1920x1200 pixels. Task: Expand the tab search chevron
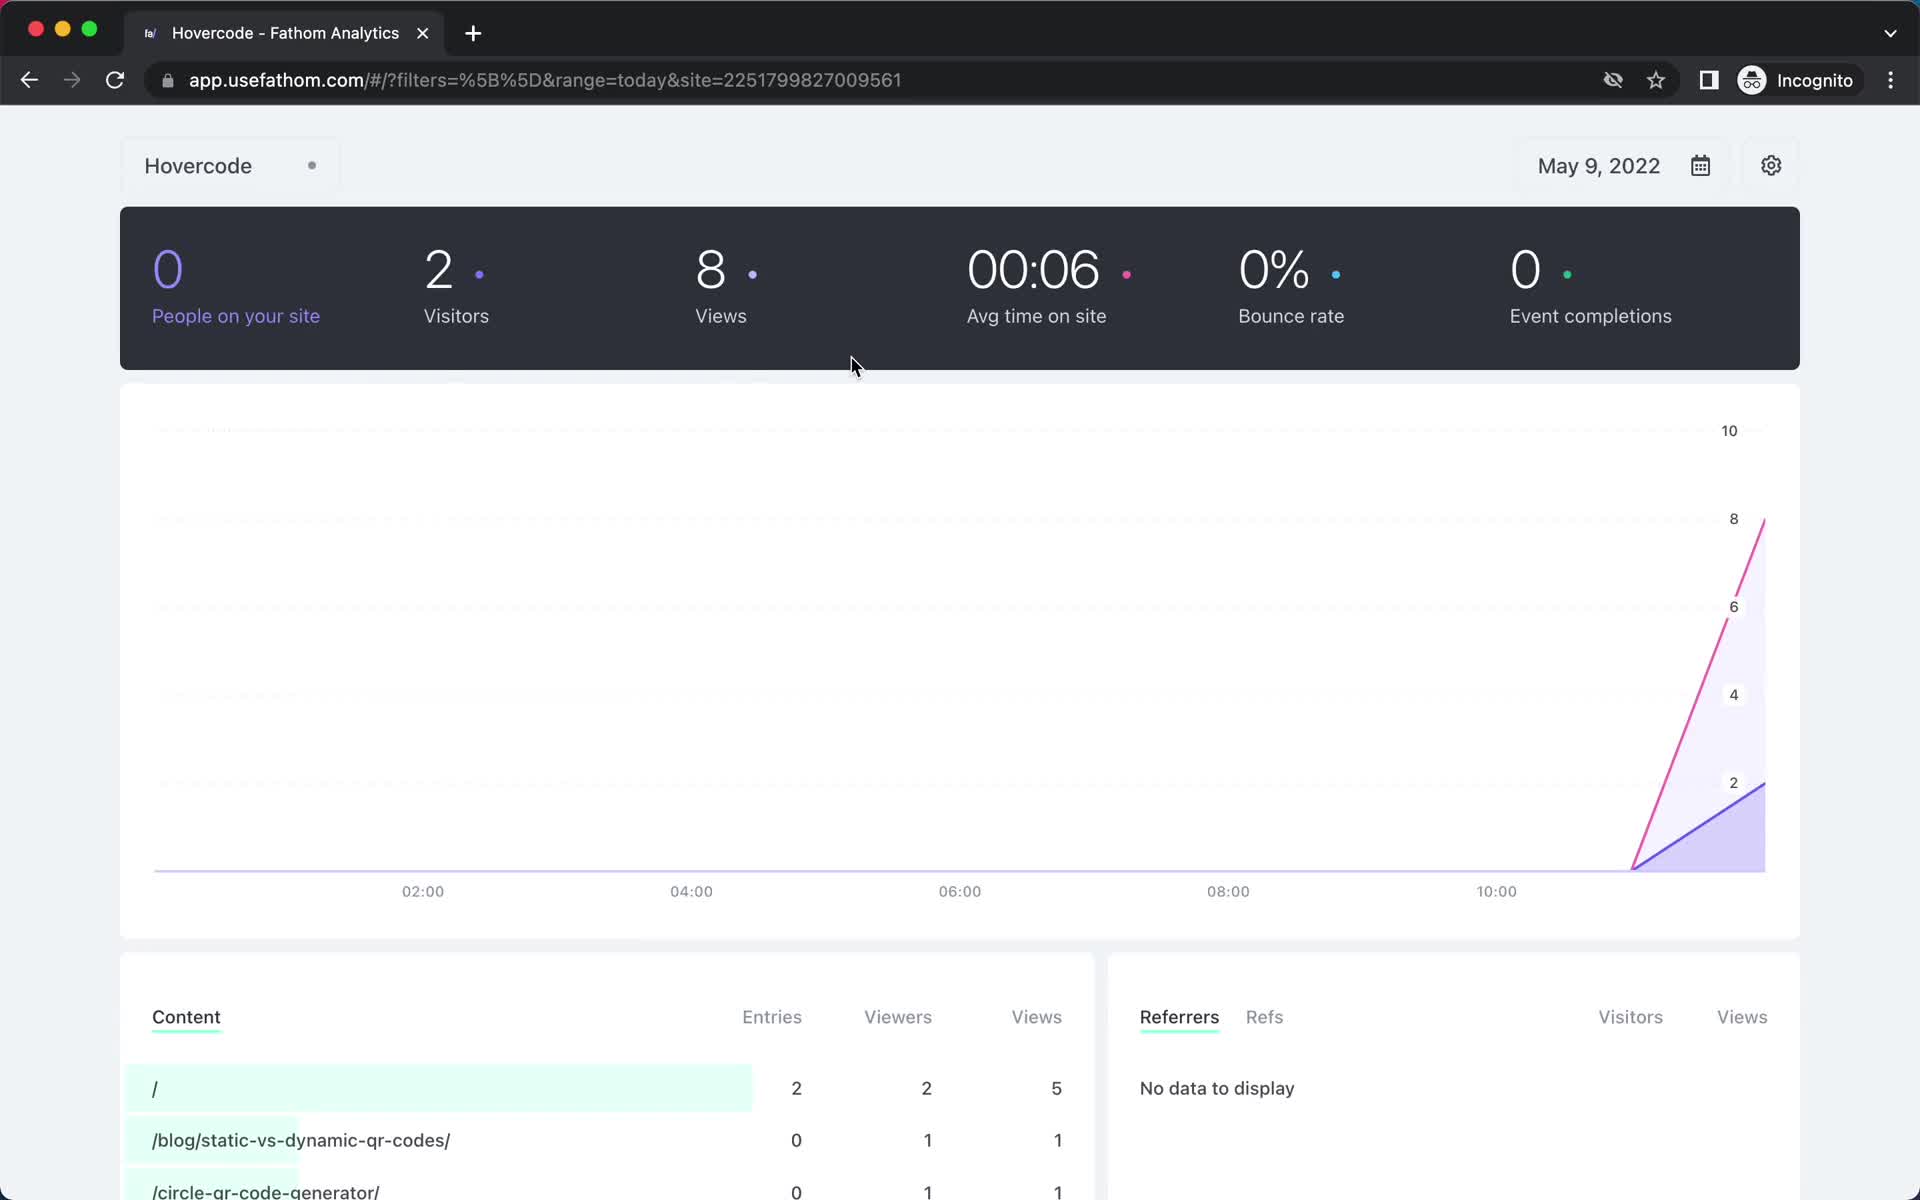pyautogui.click(x=1890, y=33)
